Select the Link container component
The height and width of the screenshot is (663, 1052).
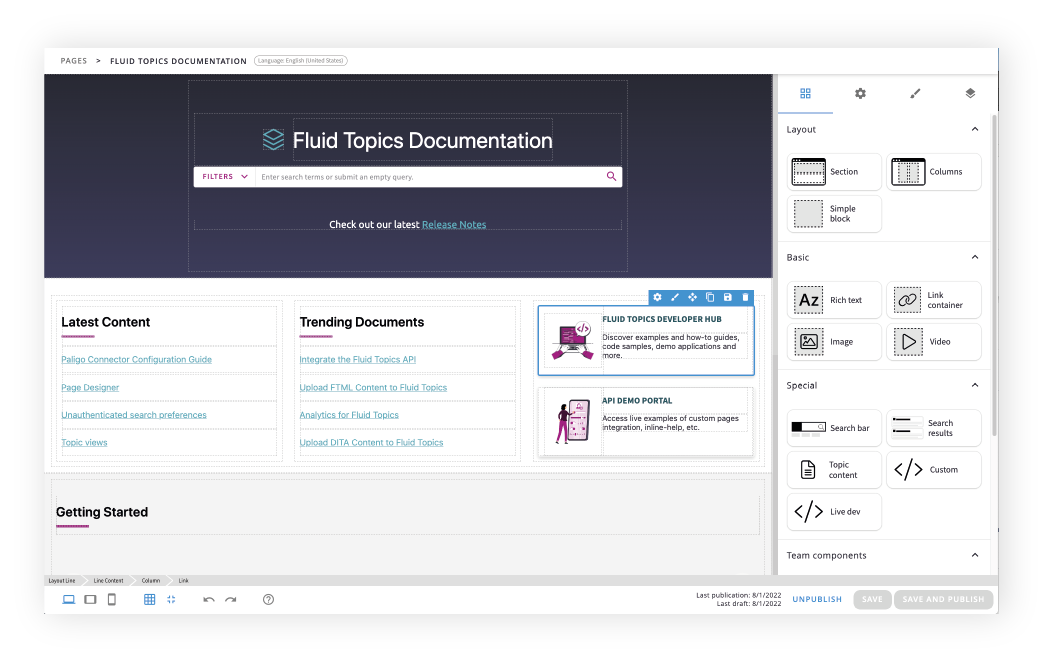pyautogui.click(x=934, y=300)
